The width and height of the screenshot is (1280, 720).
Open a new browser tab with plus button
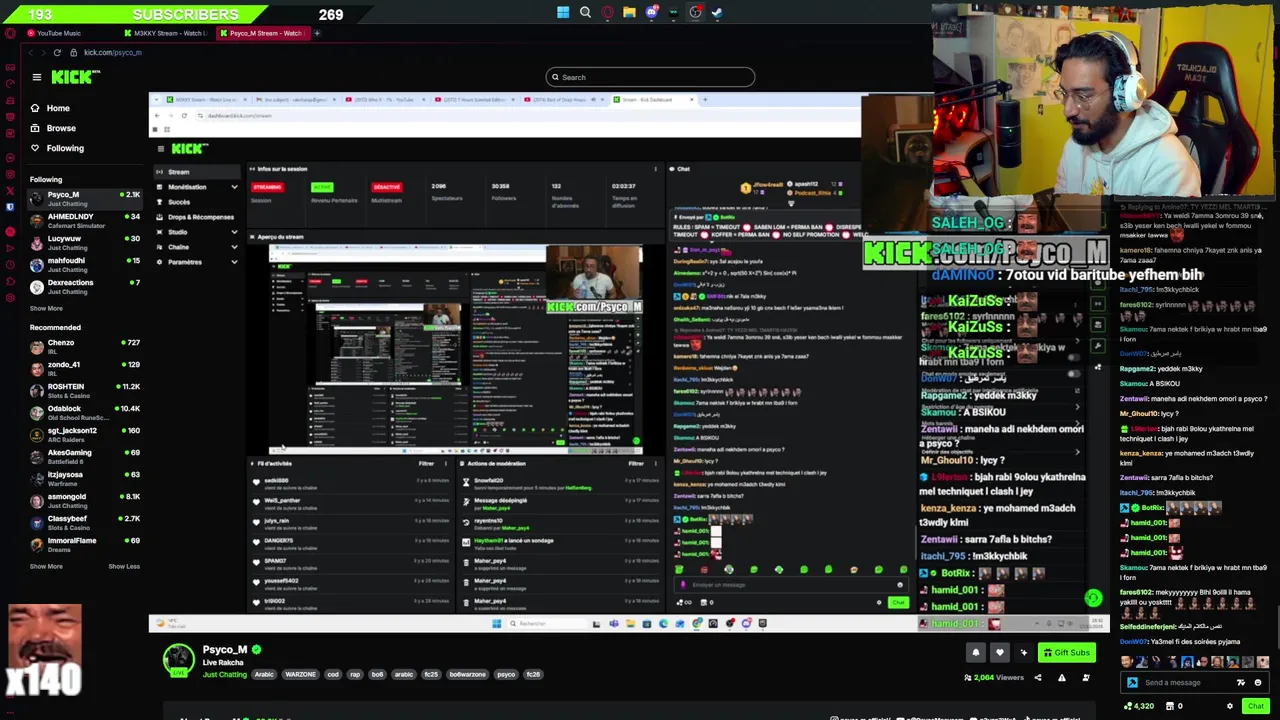tap(317, 33)
